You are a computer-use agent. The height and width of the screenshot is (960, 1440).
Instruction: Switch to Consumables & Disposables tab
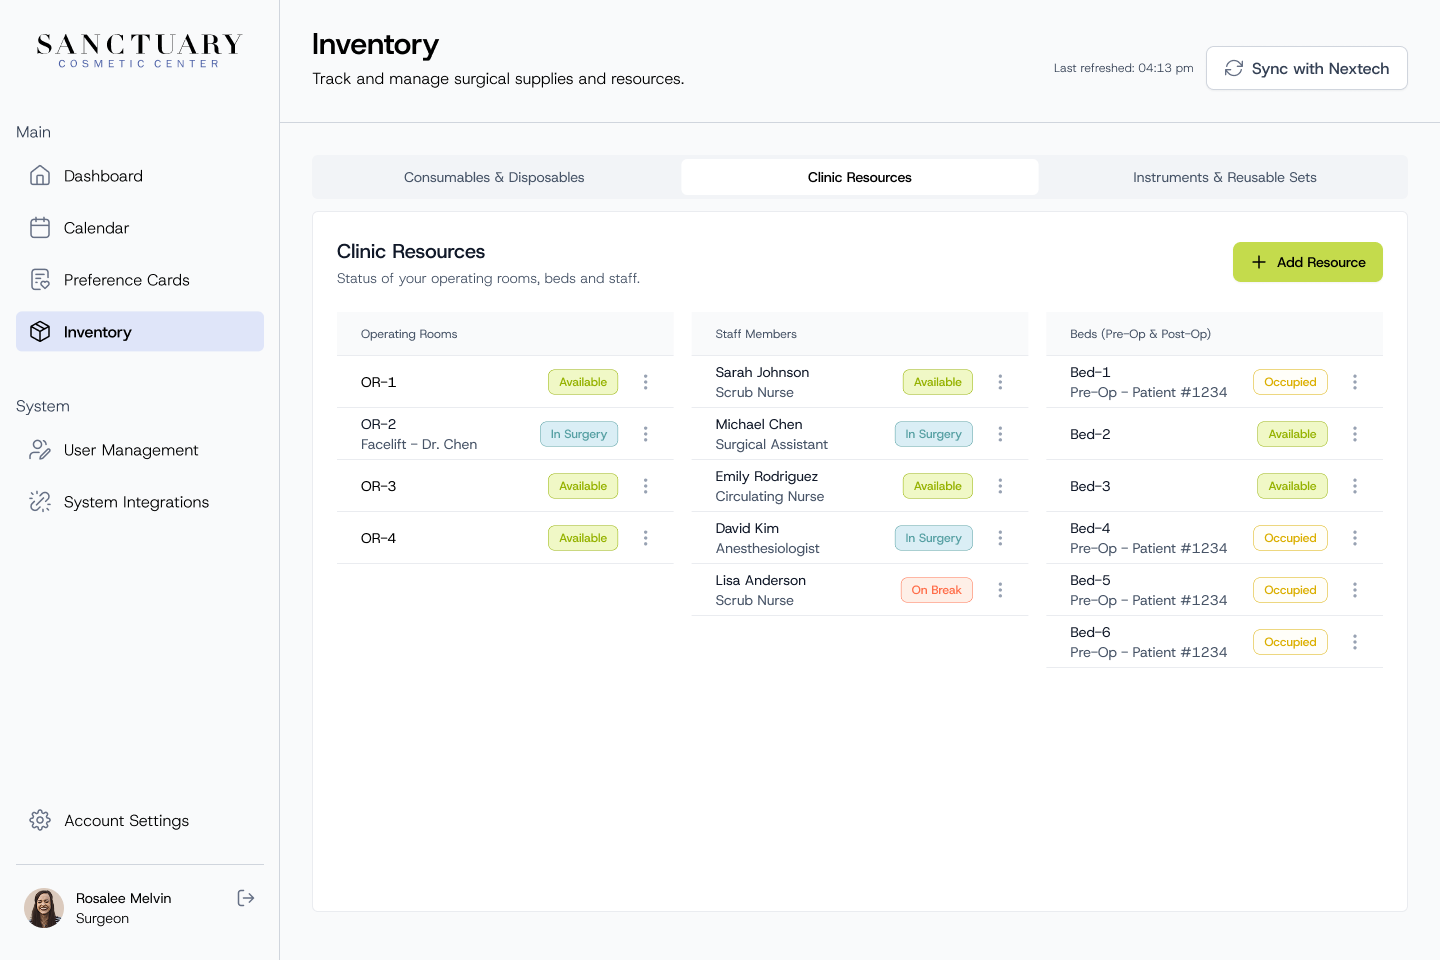click(494, 177)
